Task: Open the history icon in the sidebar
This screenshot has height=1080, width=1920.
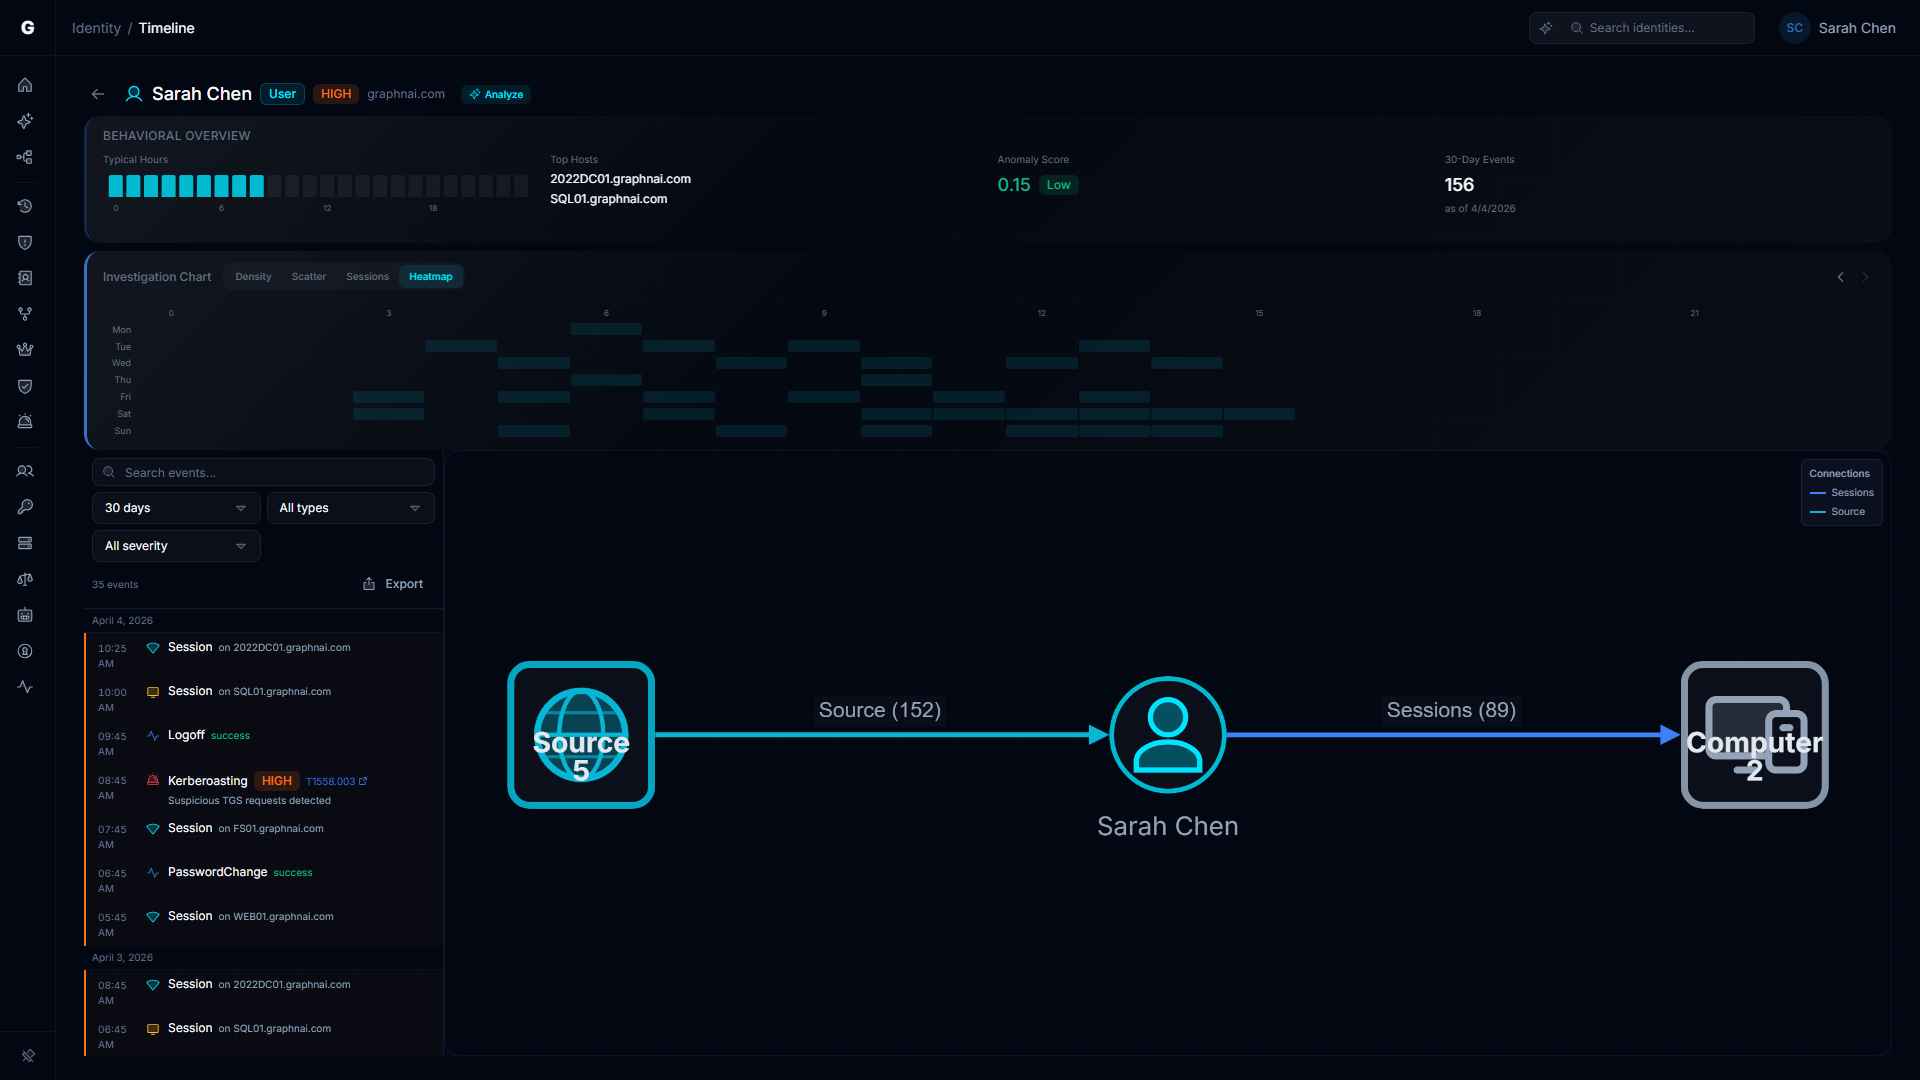Action: (x=25, y=206)
